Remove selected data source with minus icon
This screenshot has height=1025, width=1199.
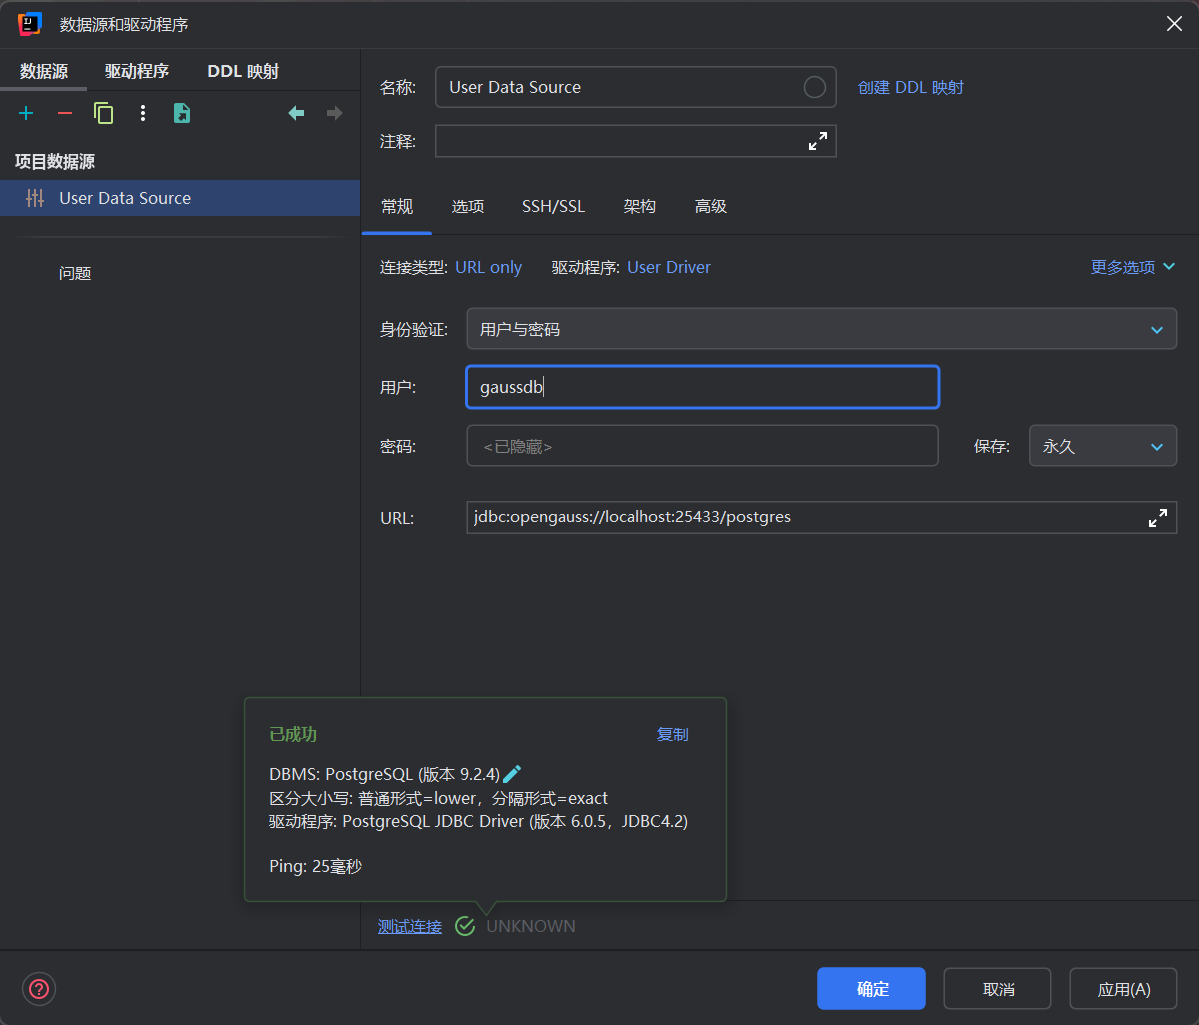click(x=65, y=114)
